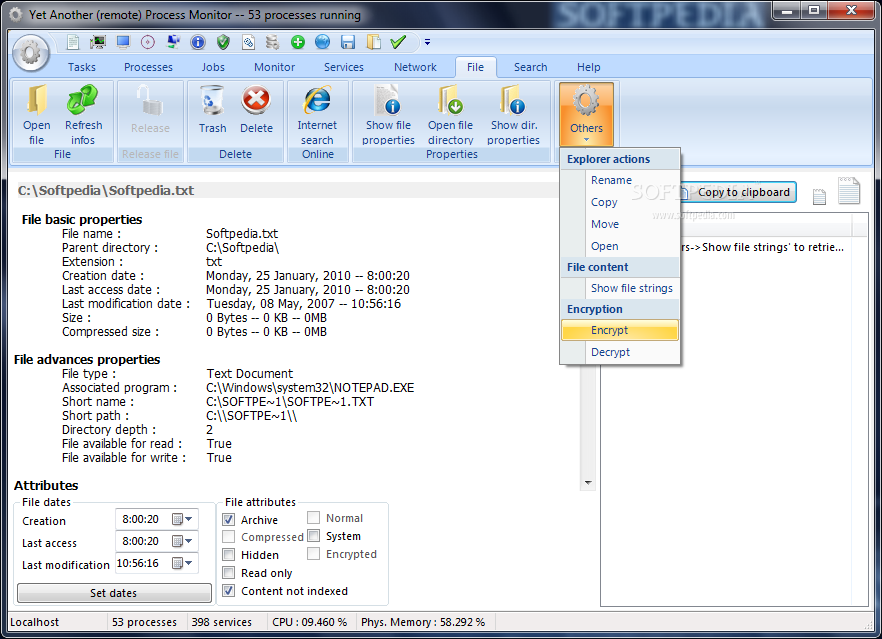Click the file info scroll down arrow
This screenshot has width=882, height=639.
pos(588,483)
